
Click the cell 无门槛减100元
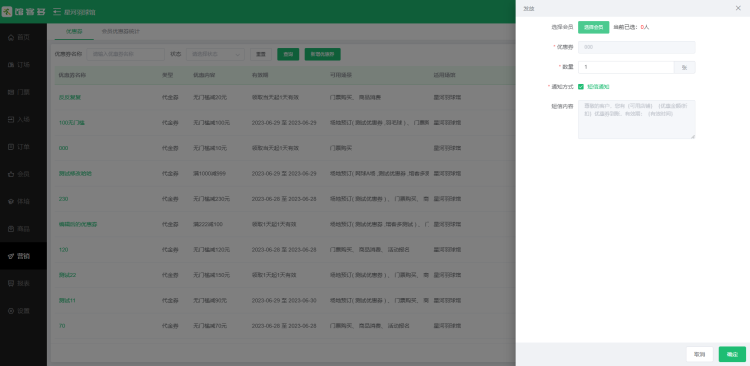[x=211, y=122]
